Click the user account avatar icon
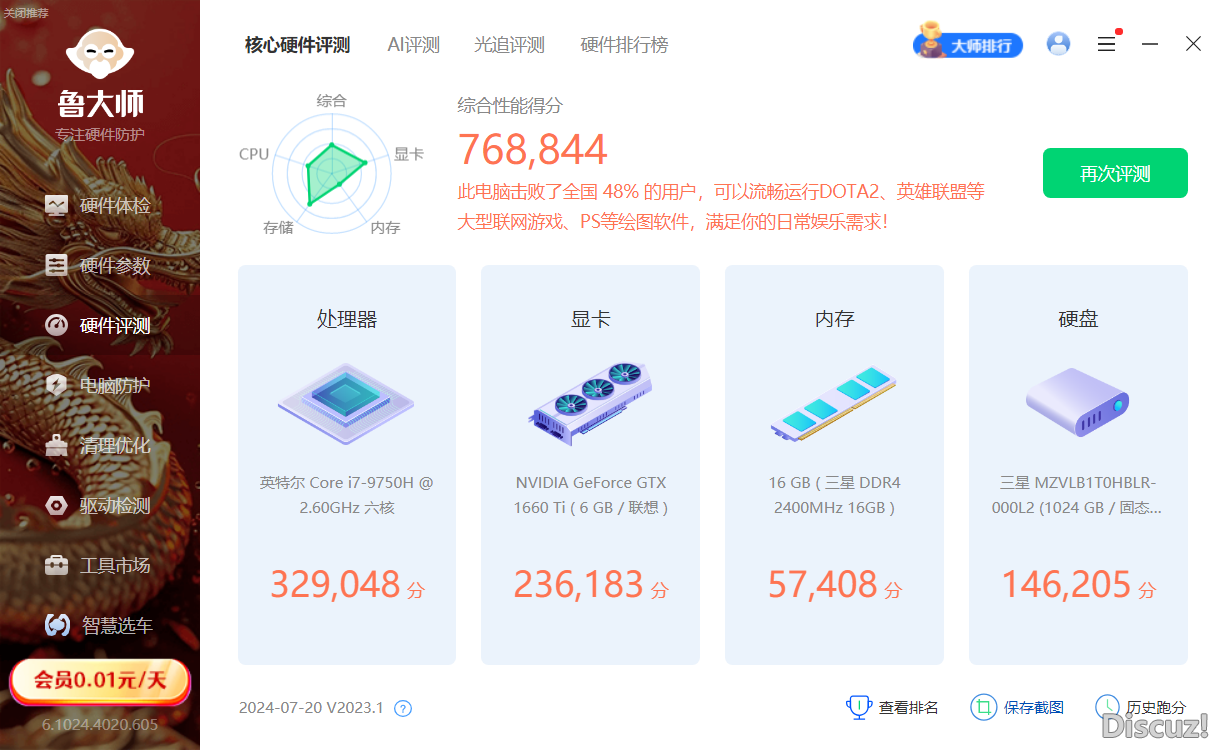 [1058, 44]
